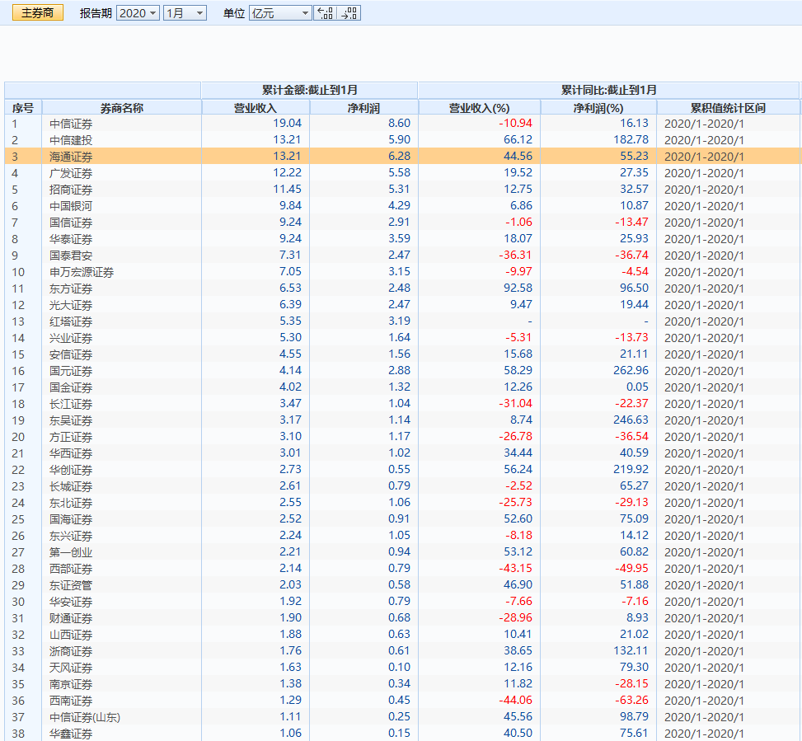802x741 pixels.
Task: Select row 华泰证券
Action: point(402,239)
